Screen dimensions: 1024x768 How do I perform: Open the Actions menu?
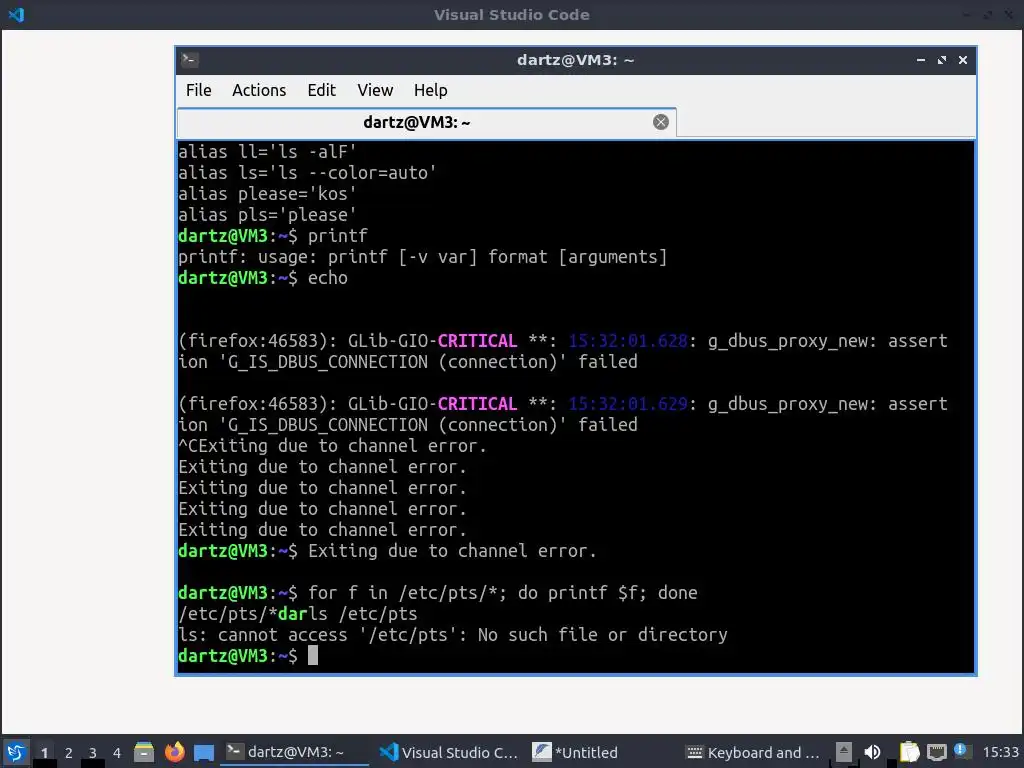259,90
